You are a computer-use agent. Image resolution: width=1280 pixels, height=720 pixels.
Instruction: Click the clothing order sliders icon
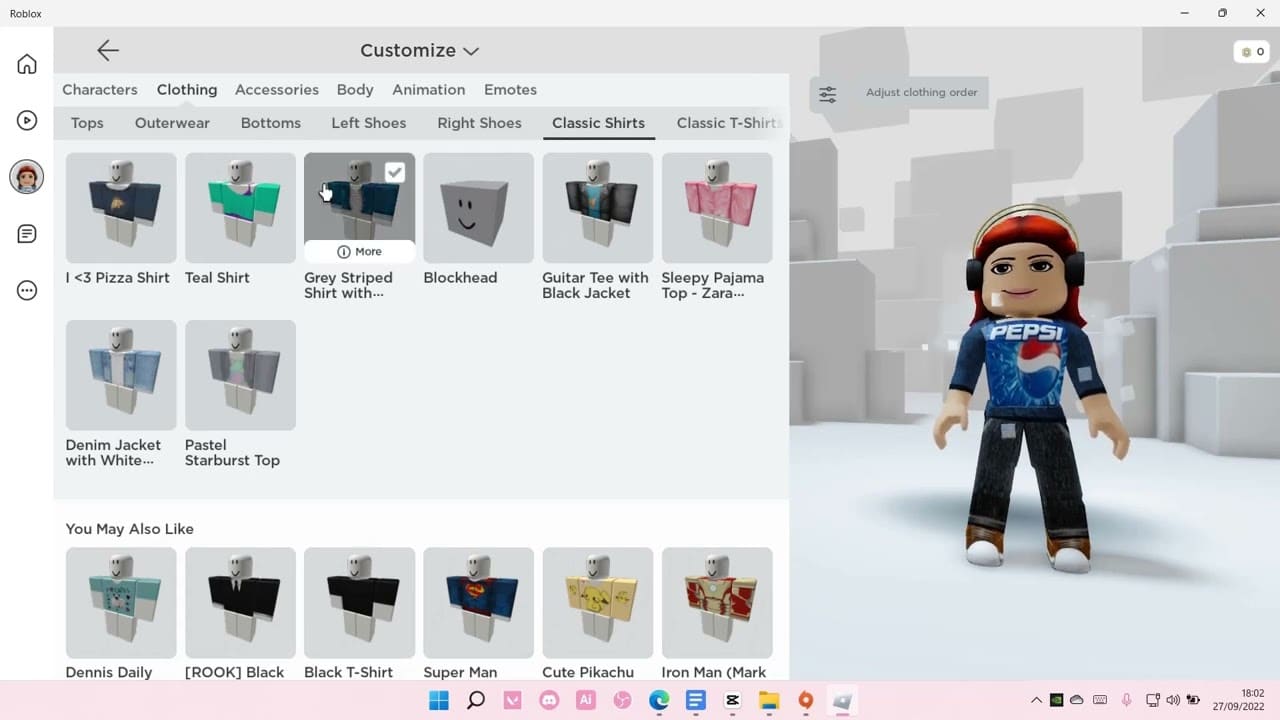click(x=828, y=94)
